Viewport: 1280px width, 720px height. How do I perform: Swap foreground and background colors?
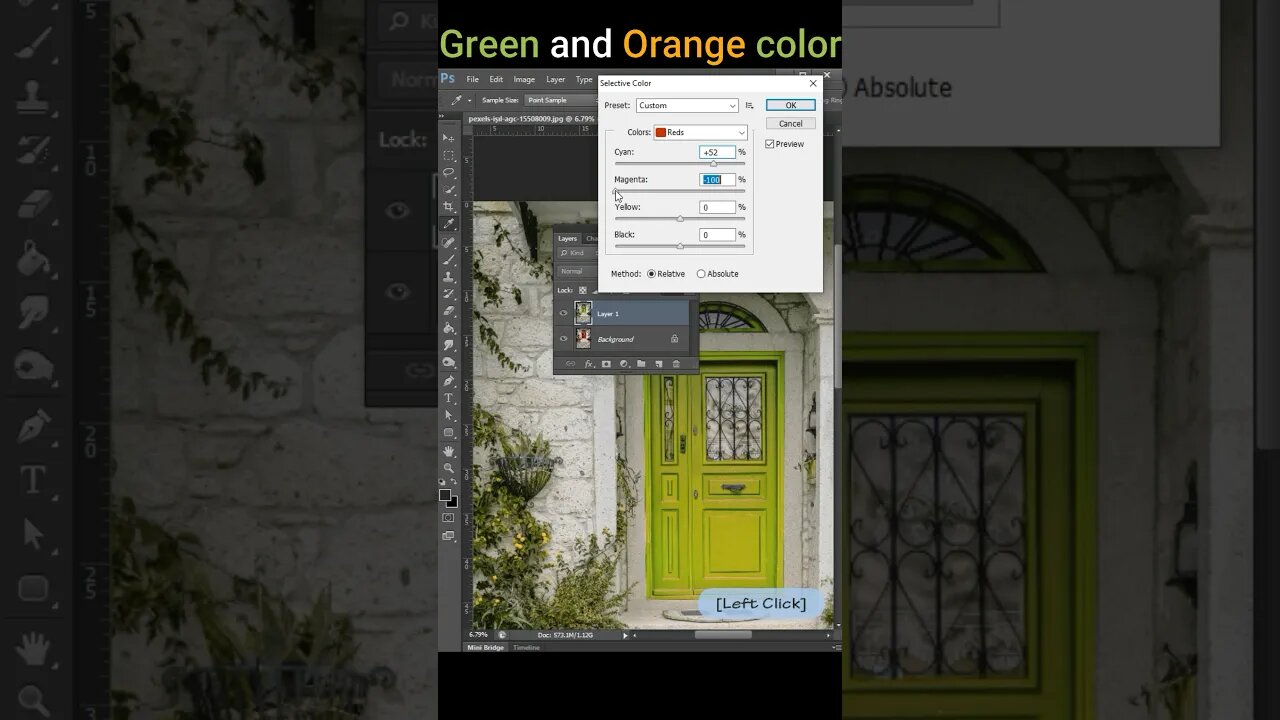(455, 482)
